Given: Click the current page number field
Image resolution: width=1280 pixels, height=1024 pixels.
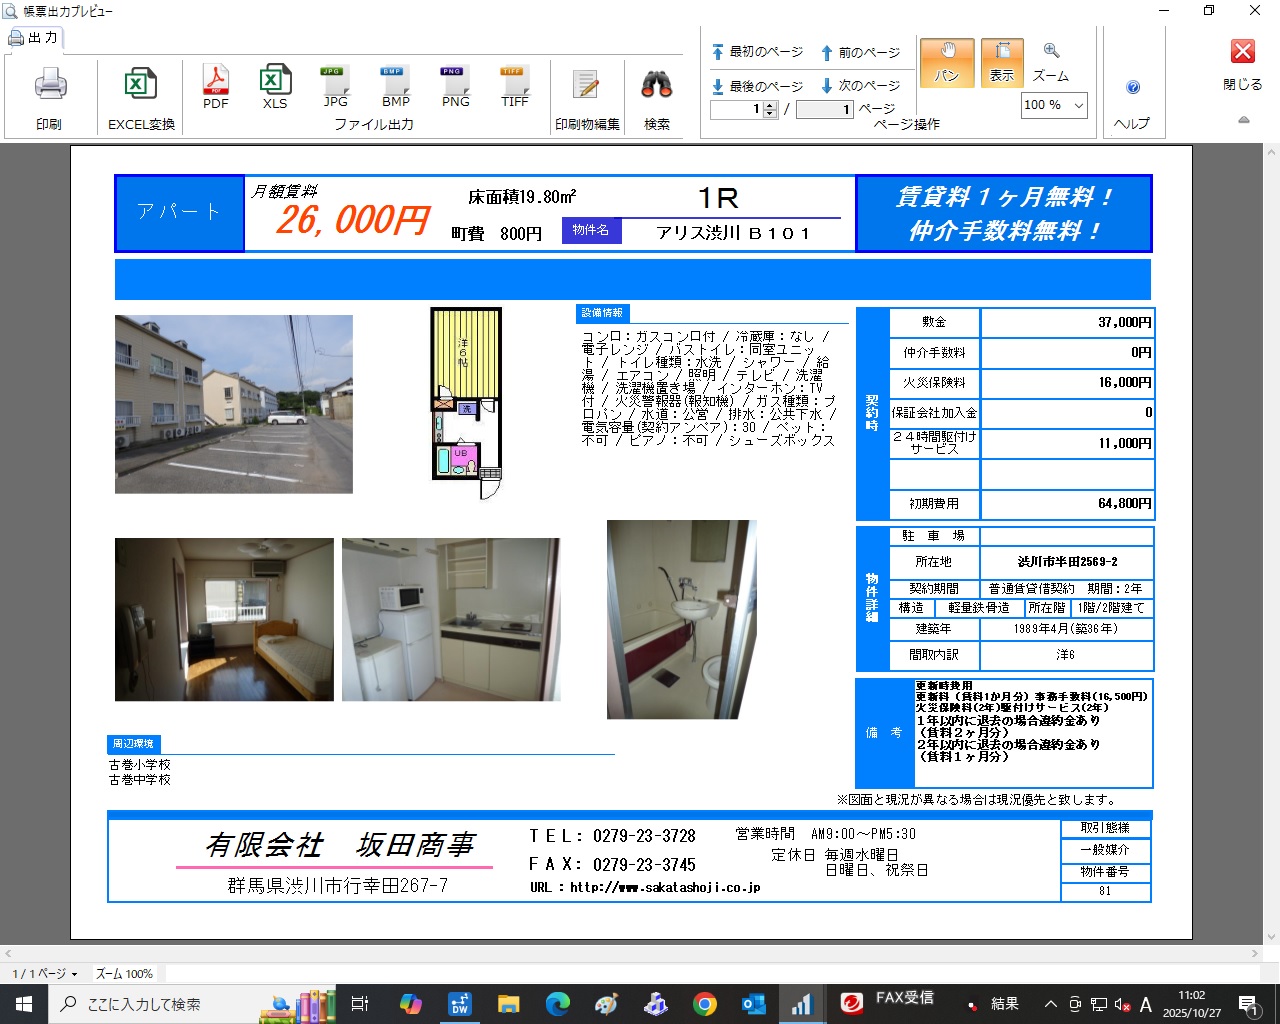Looking at the screenshot, I should pyautogui.click(x=737, y=109).
